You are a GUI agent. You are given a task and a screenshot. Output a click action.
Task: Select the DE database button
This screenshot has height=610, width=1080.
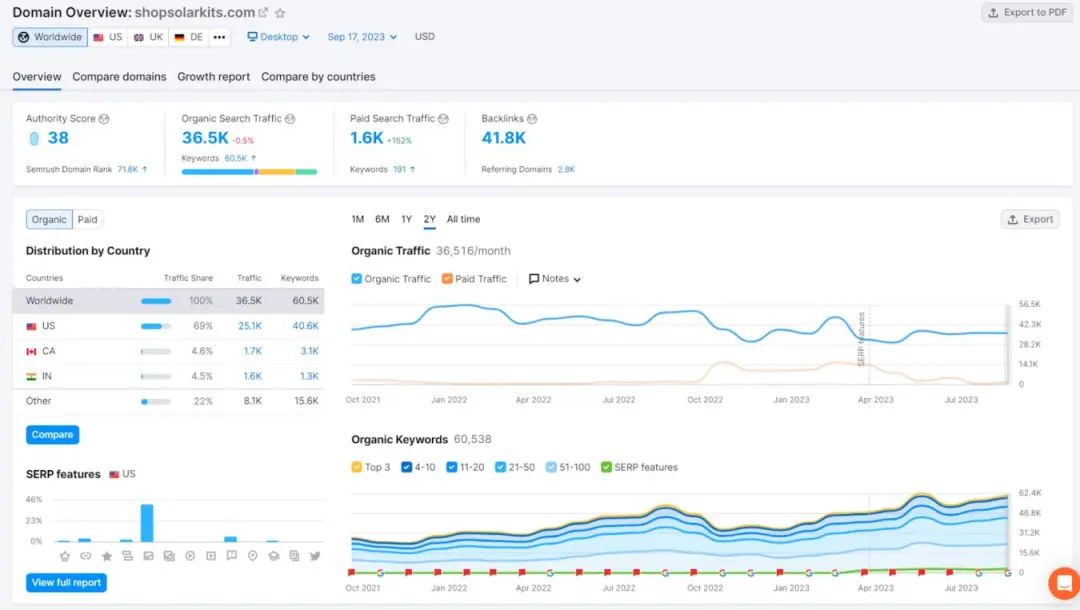coord(189,37)
